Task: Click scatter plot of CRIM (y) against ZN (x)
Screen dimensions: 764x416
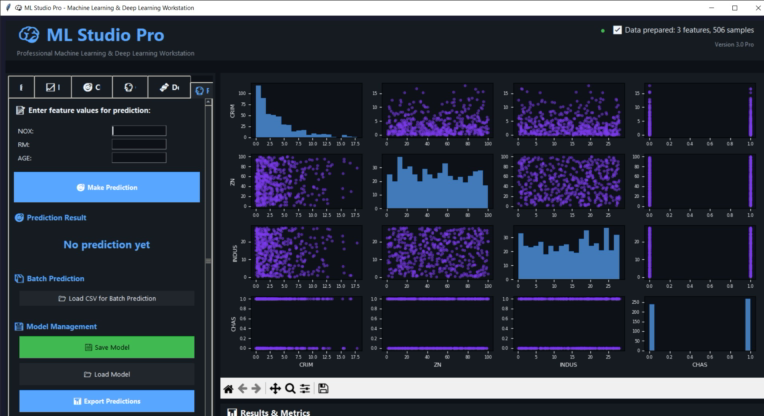Action: (x=437, y=110)
